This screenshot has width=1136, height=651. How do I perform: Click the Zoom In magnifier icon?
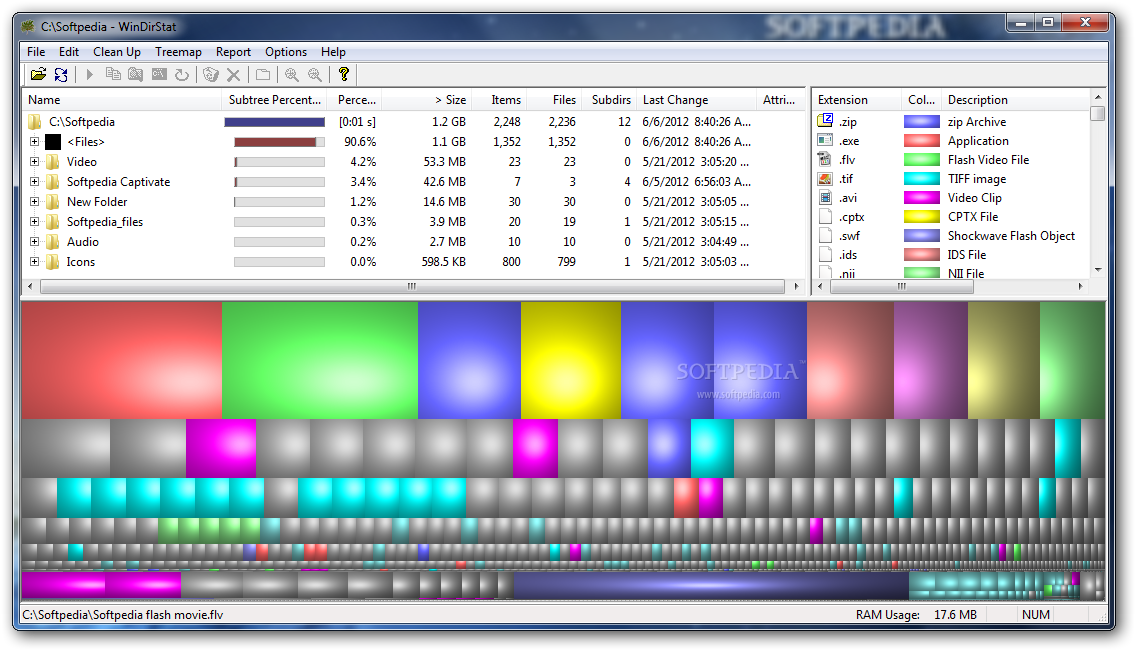(291, 74)
